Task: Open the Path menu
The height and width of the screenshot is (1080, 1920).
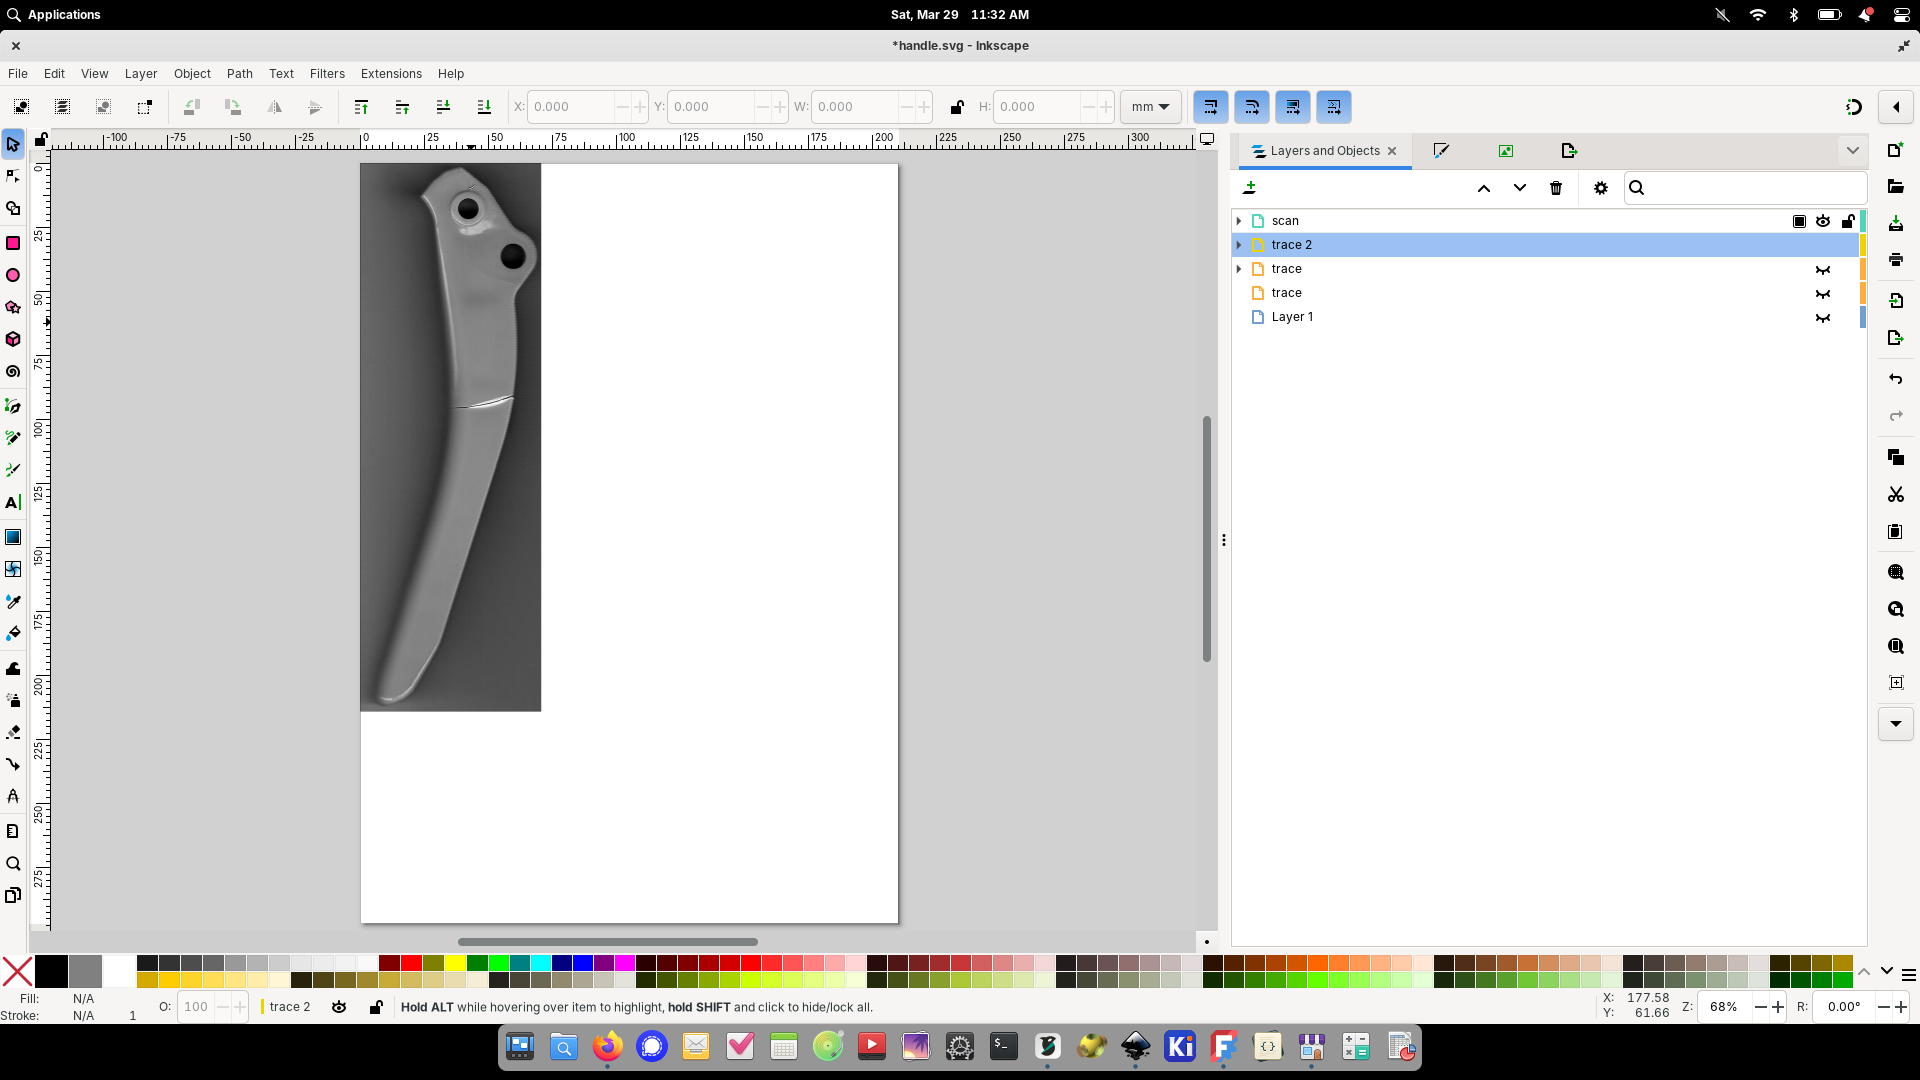Action: 239,73
